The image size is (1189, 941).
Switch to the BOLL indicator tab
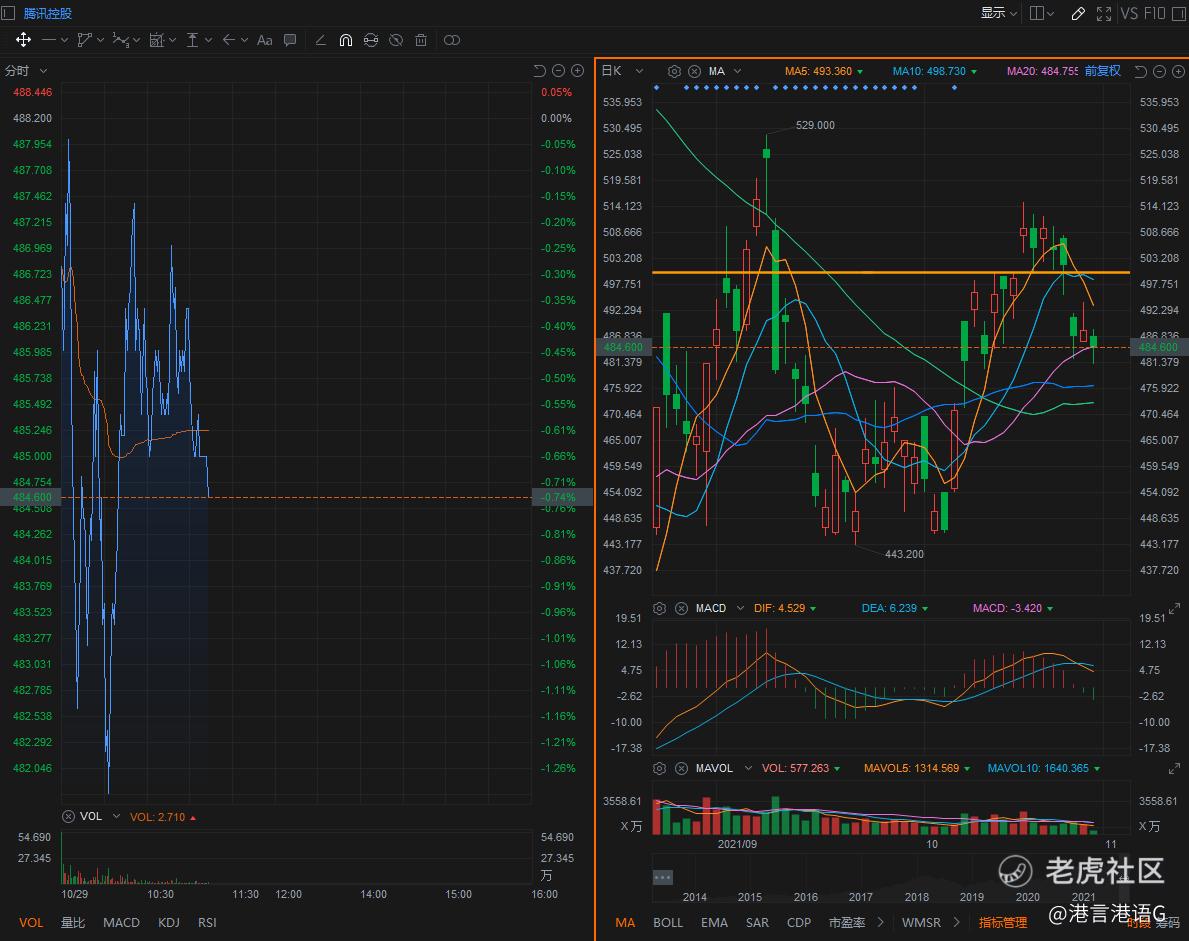[667, 922]
